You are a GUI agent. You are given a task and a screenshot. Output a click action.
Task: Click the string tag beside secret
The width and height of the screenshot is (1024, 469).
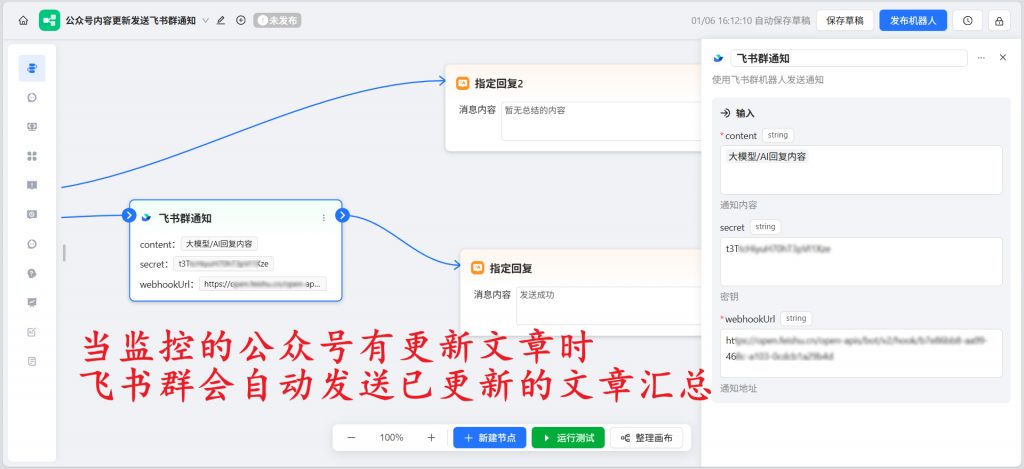click(x=765, y=227)
